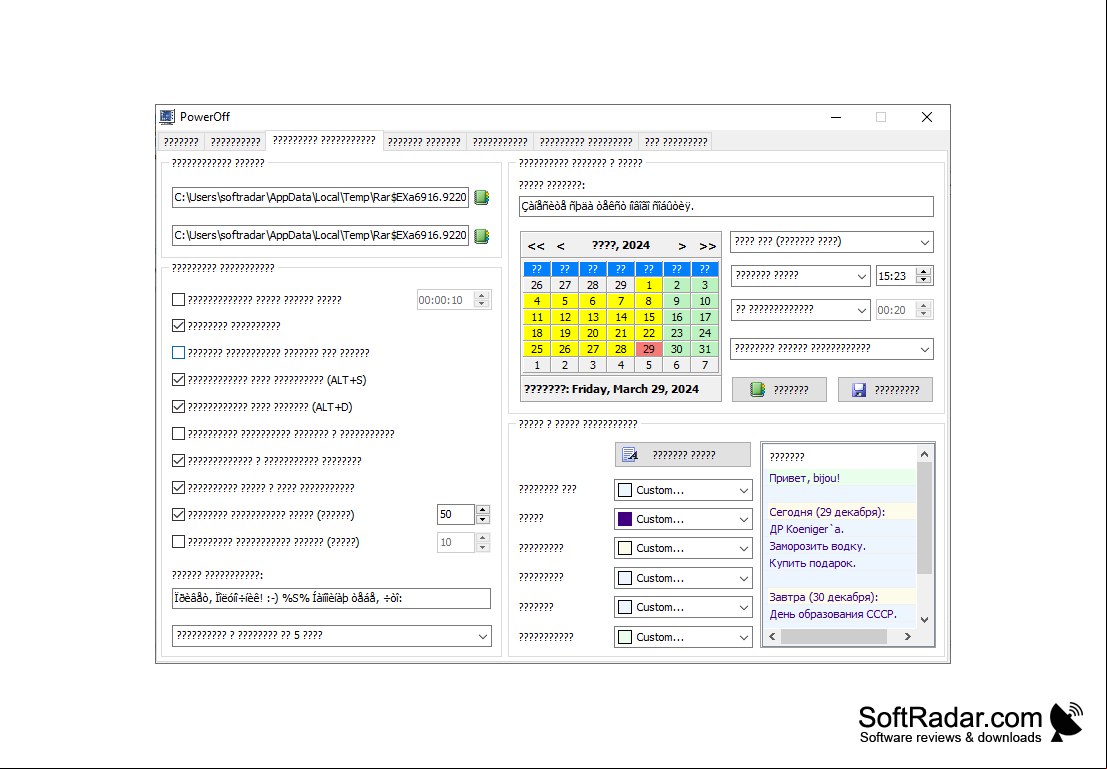Click the PowerOff app icon in the title bar
Viewport: 1107px width, 769px height.
[x=167, y=117]
